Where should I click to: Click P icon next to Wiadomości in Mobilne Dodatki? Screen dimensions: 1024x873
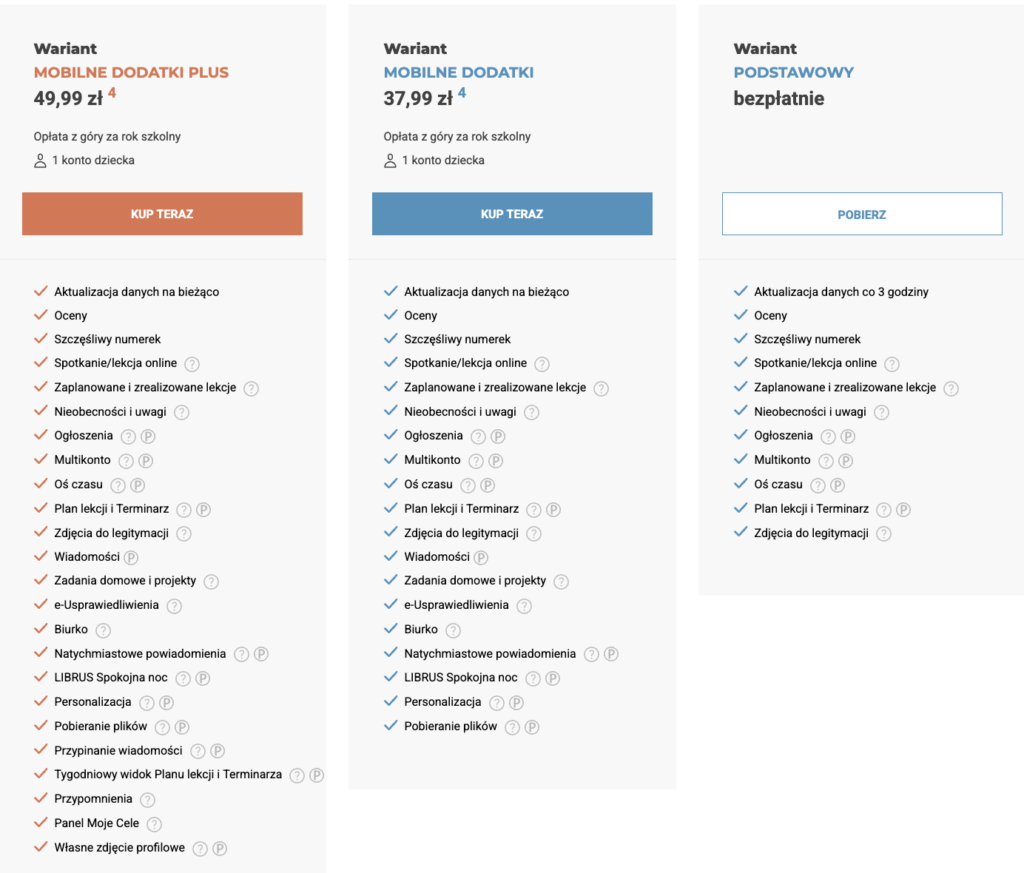click(x=481, y=558)
